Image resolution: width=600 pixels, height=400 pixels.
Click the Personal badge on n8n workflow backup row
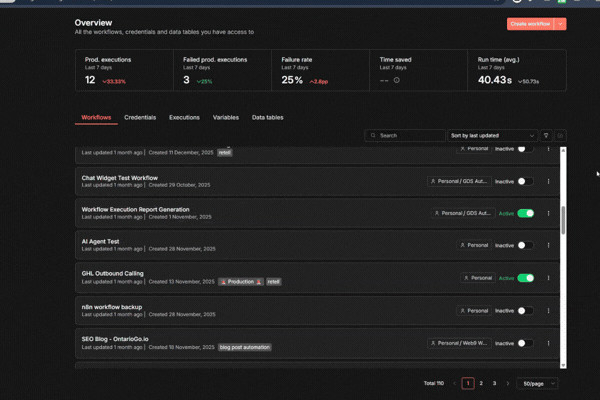[474, 311]
